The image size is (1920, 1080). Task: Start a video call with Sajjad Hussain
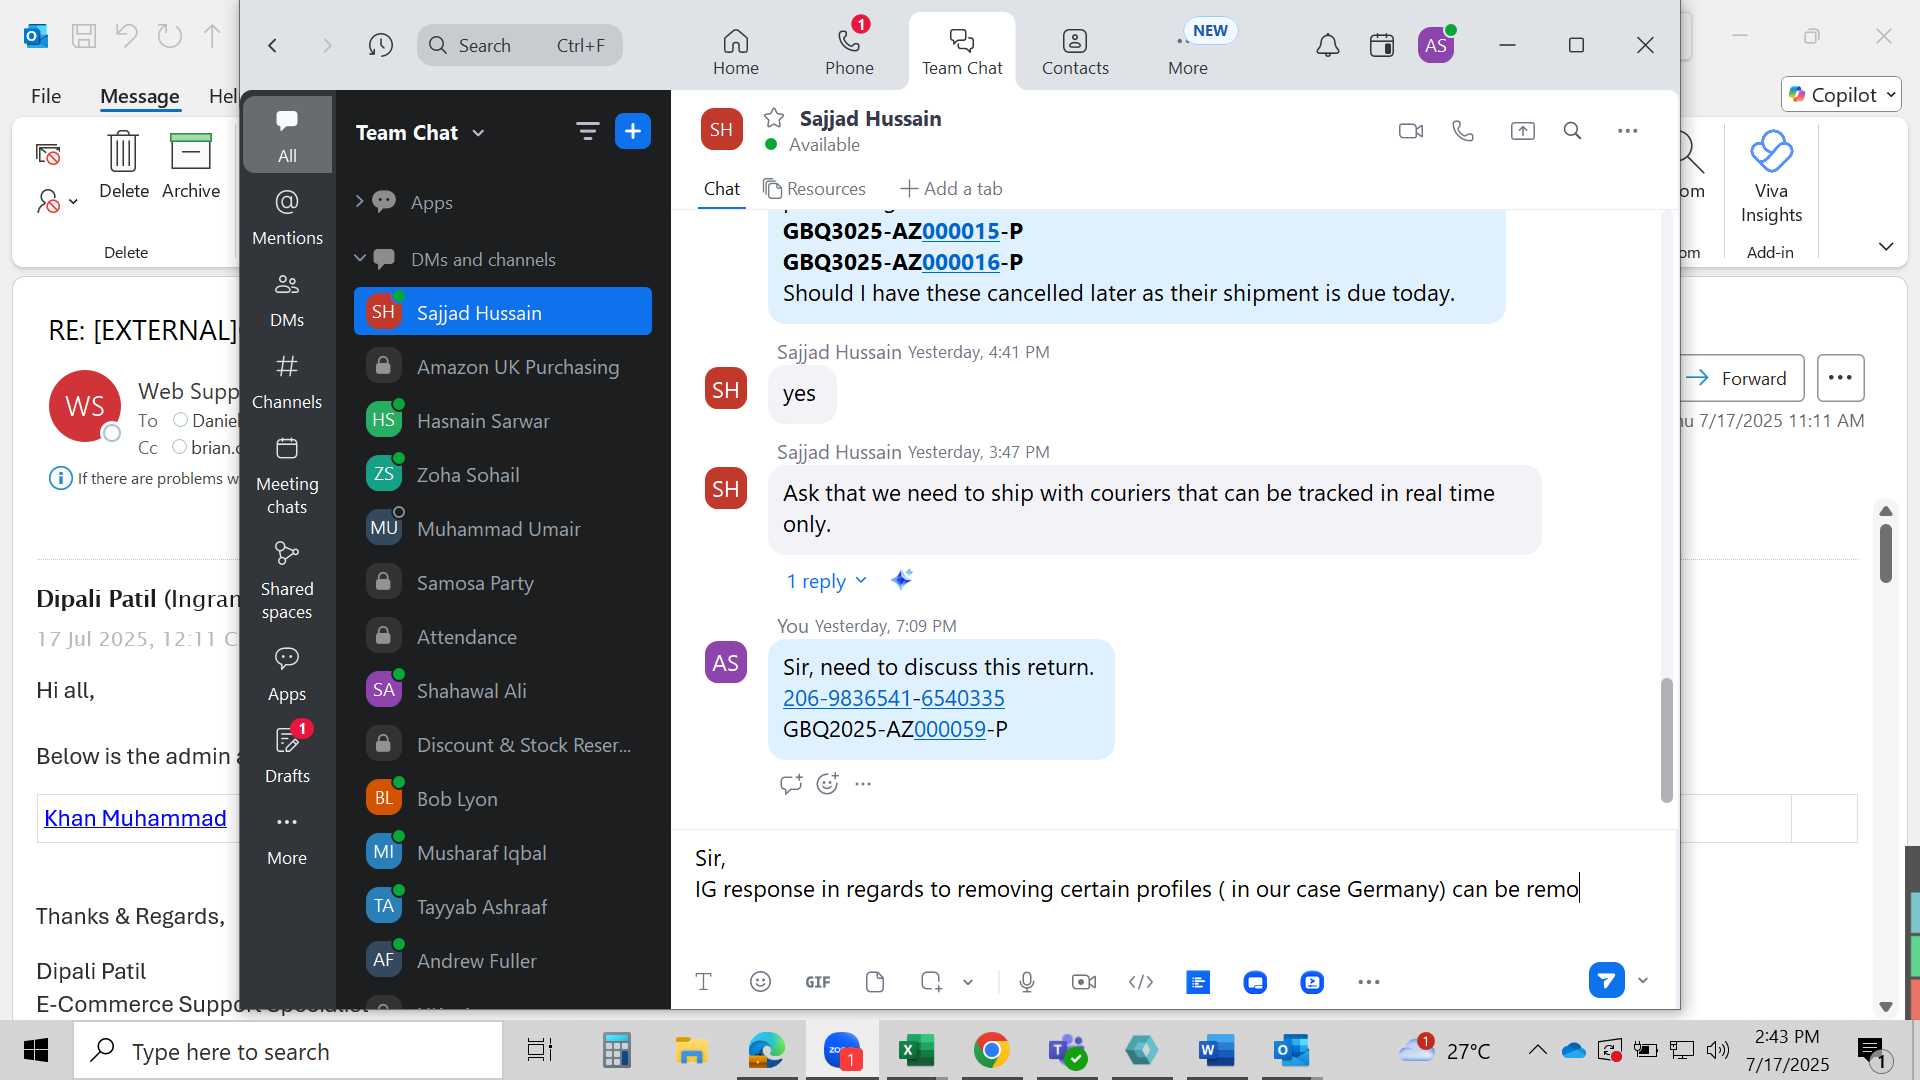pos(1411,131)
